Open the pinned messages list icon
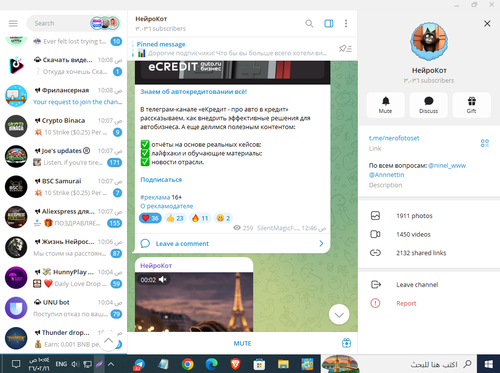Screen dimensions: 500x373 (x=345, y=49)
